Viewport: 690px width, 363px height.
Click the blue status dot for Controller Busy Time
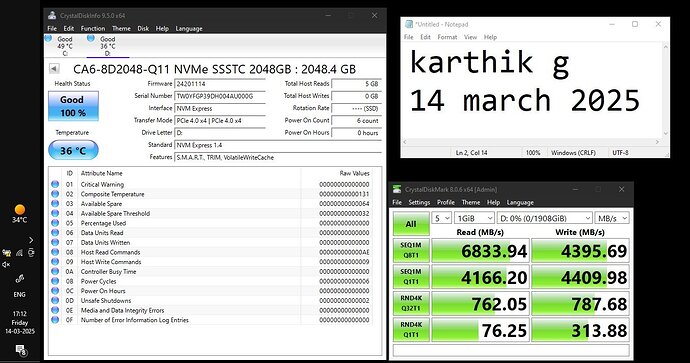click(x=55, y=271)
